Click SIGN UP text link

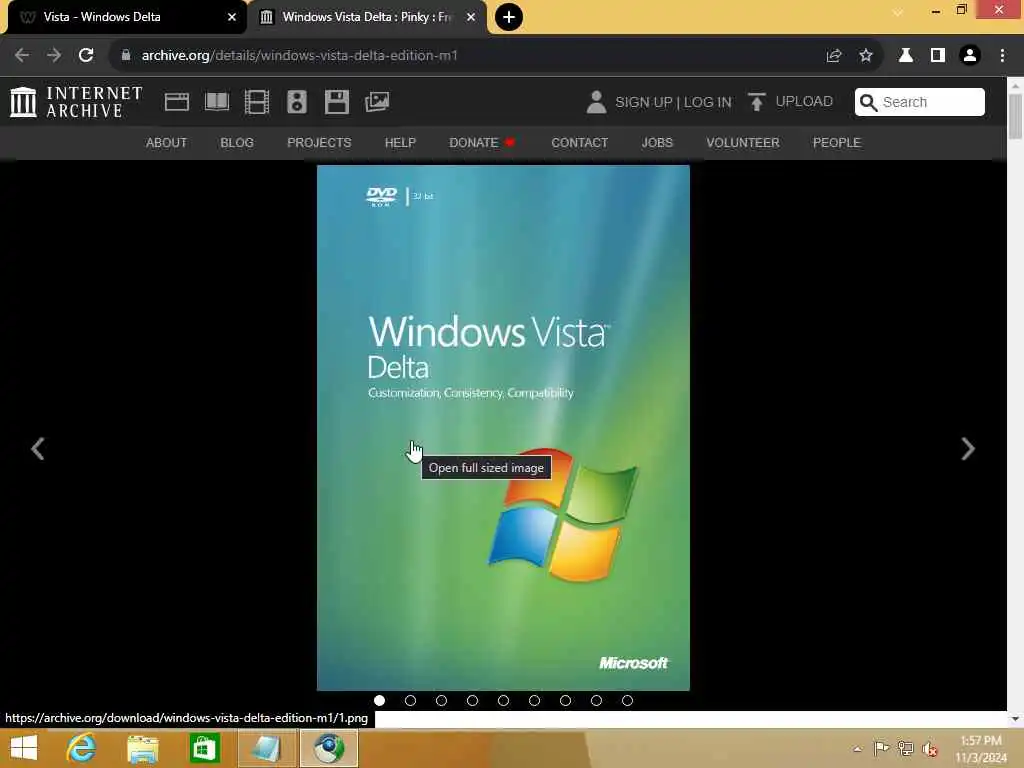pos(643,103)
